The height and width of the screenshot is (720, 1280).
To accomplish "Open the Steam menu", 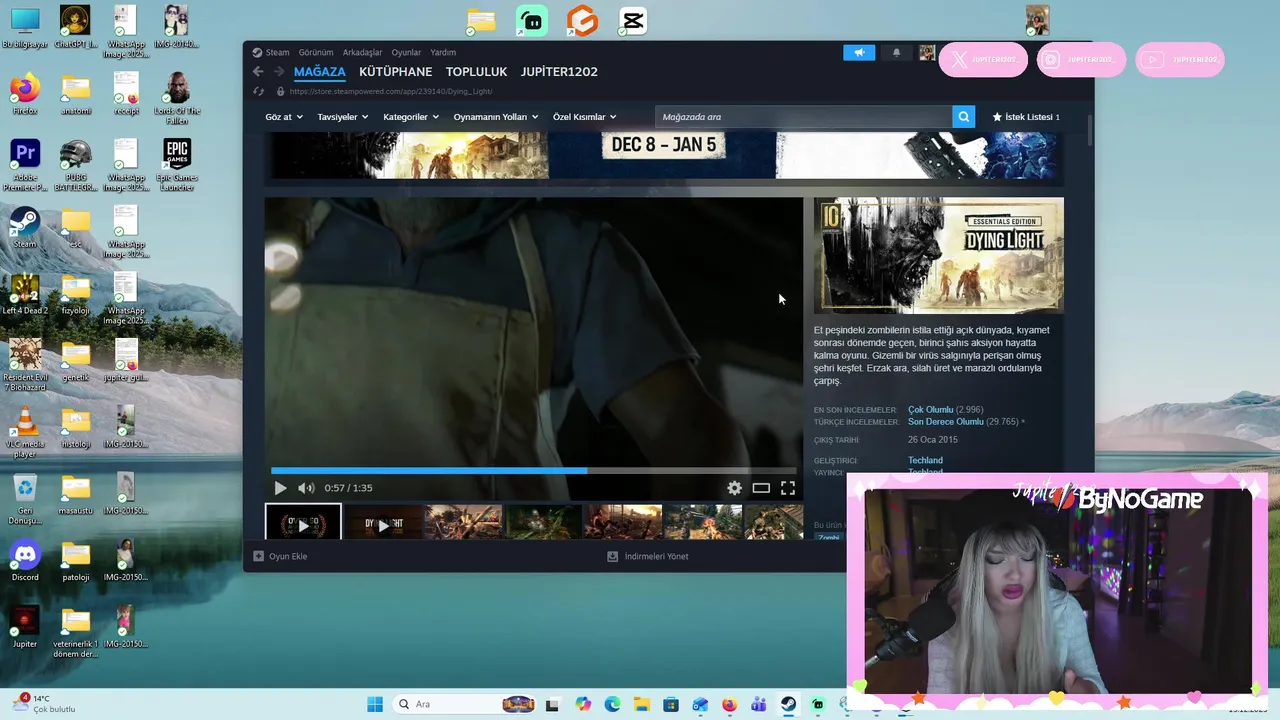I will tap(271, 52).
